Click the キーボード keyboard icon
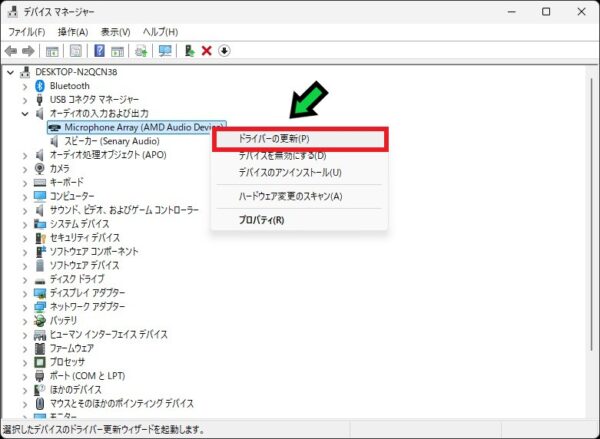 [40, 182]
